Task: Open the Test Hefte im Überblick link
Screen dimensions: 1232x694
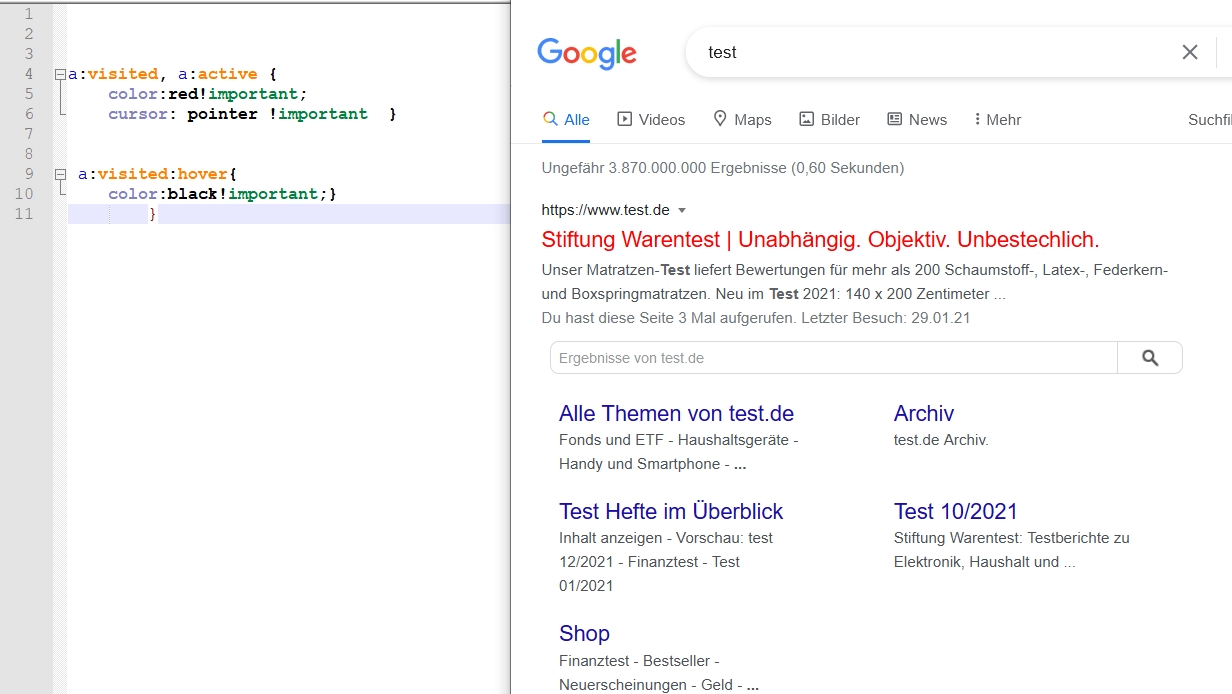Action: coord(671,512)
